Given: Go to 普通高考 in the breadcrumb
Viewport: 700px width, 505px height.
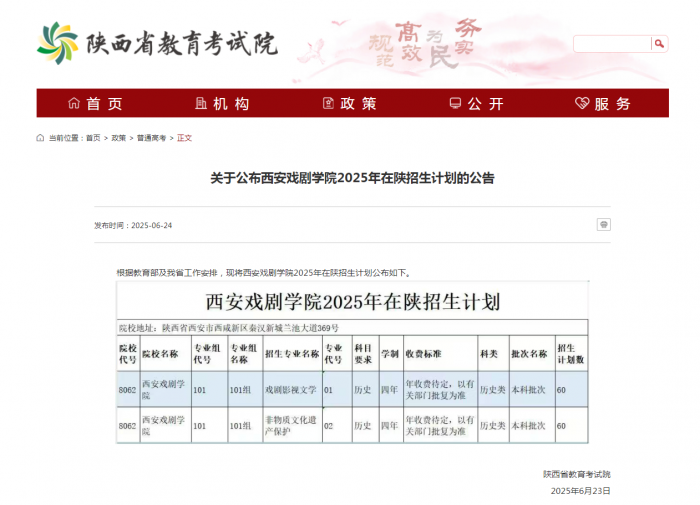Looking at the screenshot, I should point(151,138).
